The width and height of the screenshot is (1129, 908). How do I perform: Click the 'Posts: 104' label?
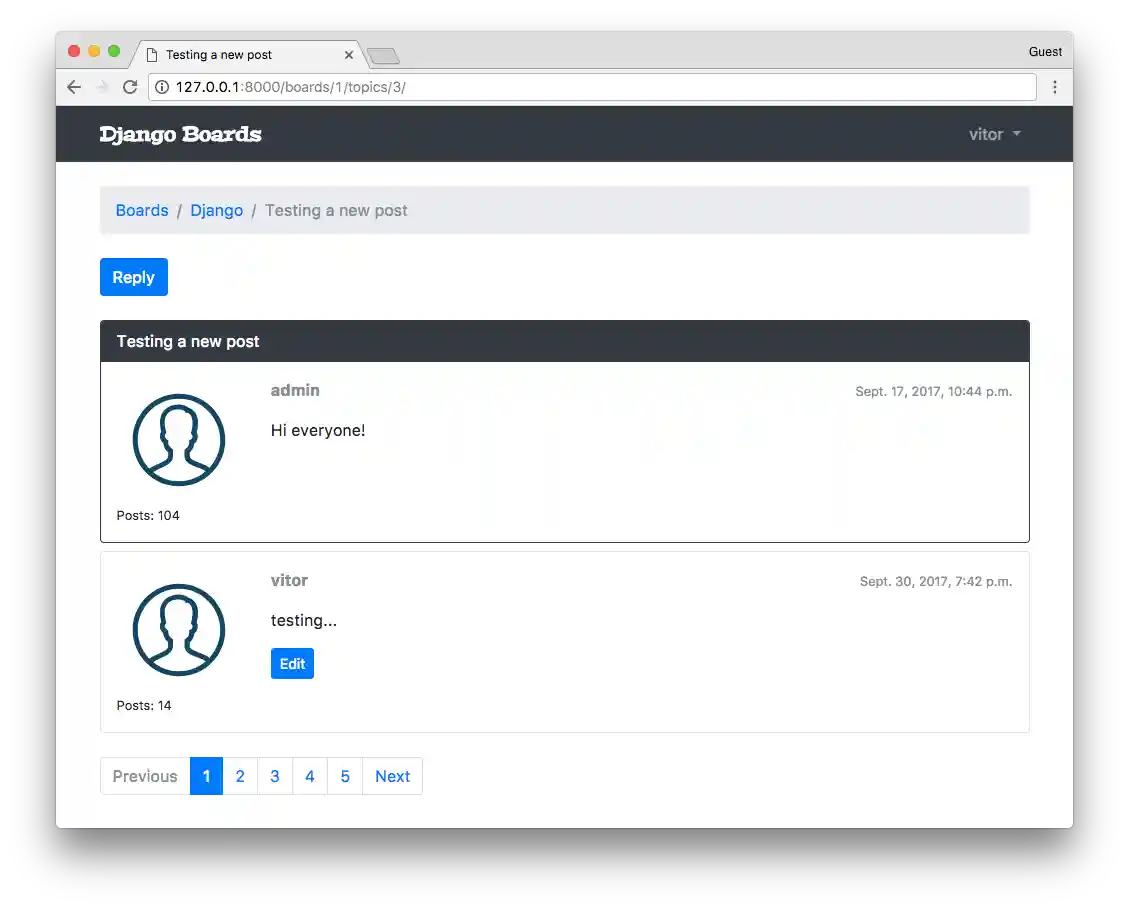(148, 516)
